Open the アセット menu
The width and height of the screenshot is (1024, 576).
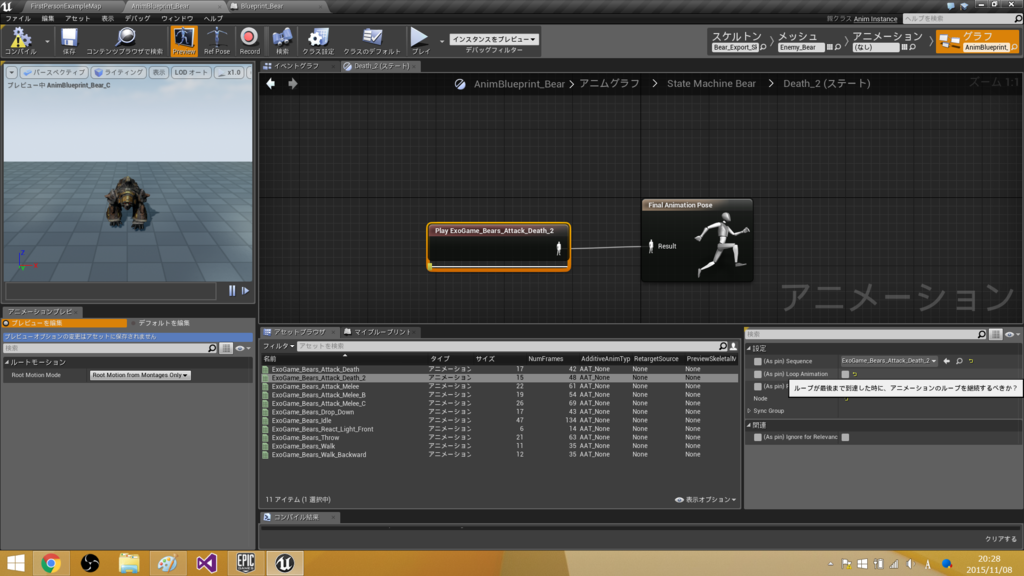(77, 18)
